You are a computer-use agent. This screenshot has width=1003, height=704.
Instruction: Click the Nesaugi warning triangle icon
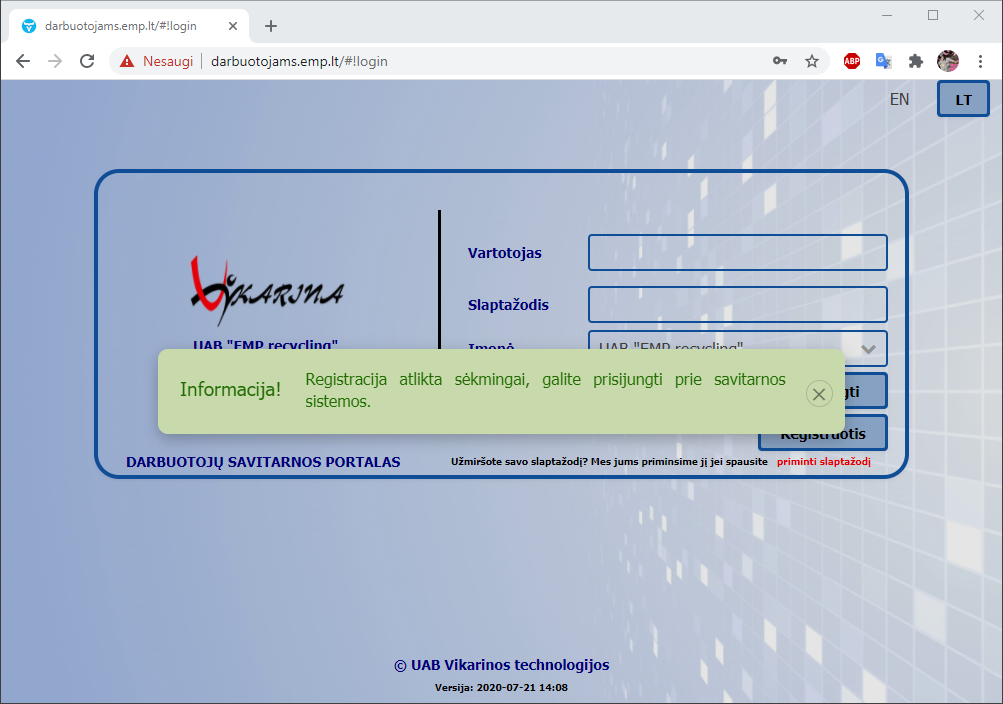[x=127, y=61]
